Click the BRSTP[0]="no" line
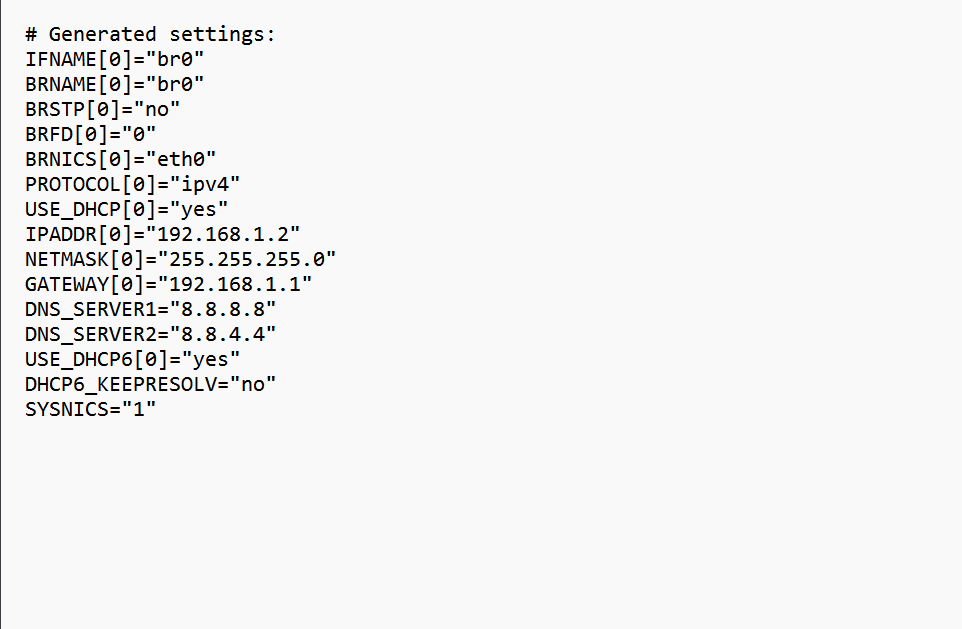Image resolution: width=962 pixels, height=629 pixels. pos(102,109)
